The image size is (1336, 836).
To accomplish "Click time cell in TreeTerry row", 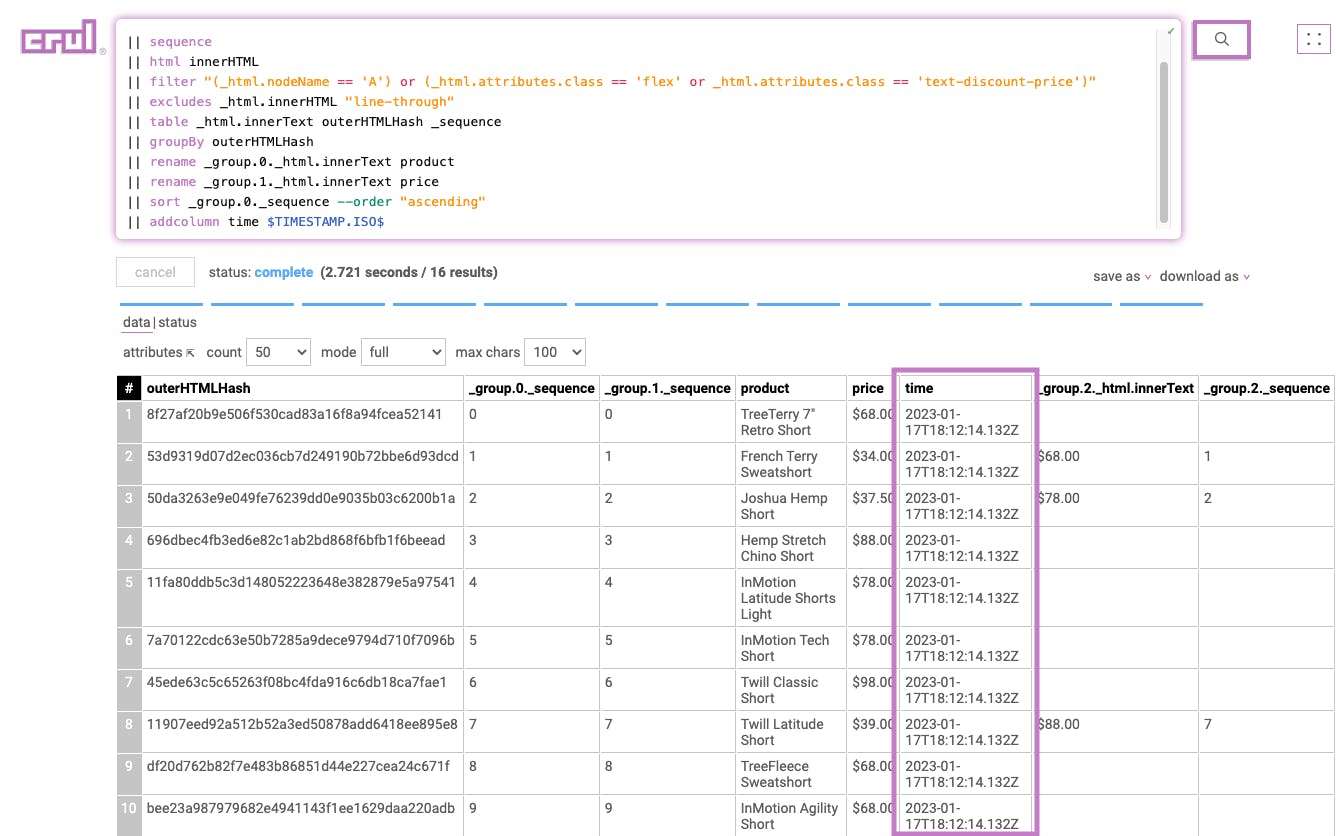I will [x=965, y=422].
